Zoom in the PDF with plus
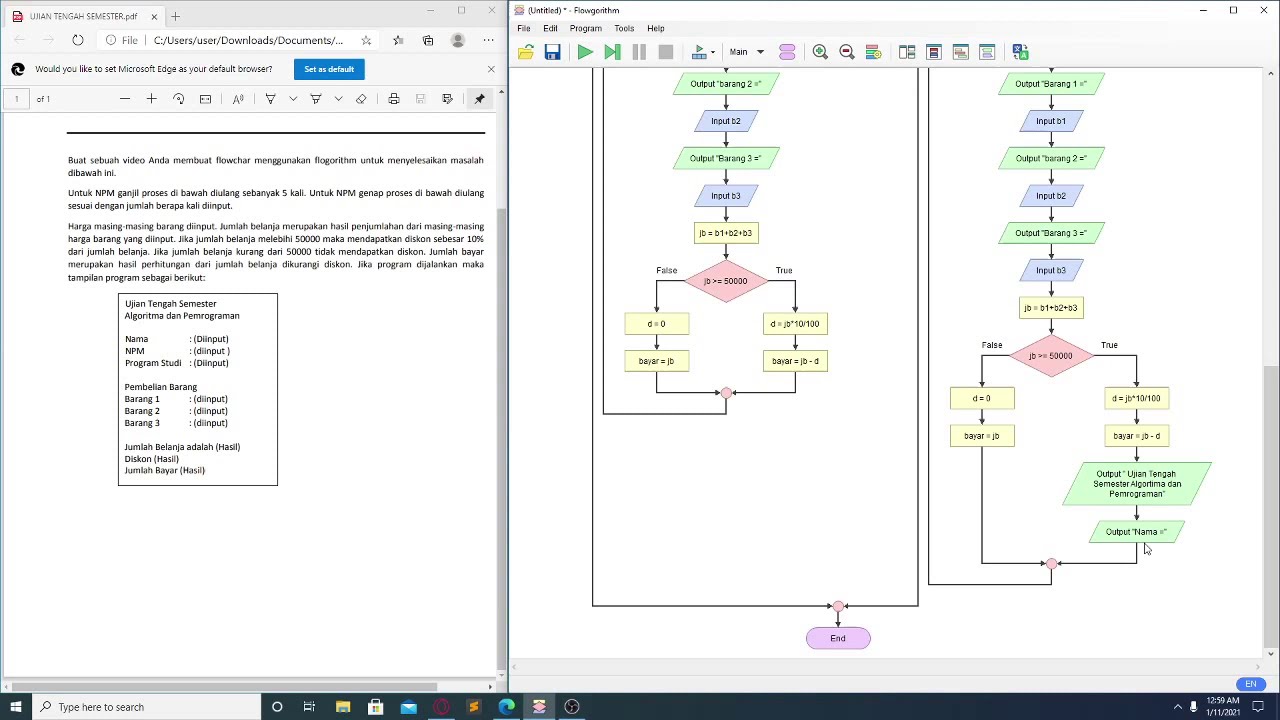Image resolution: width=1280 pixels, height=720 pixels. click(151, 99)
